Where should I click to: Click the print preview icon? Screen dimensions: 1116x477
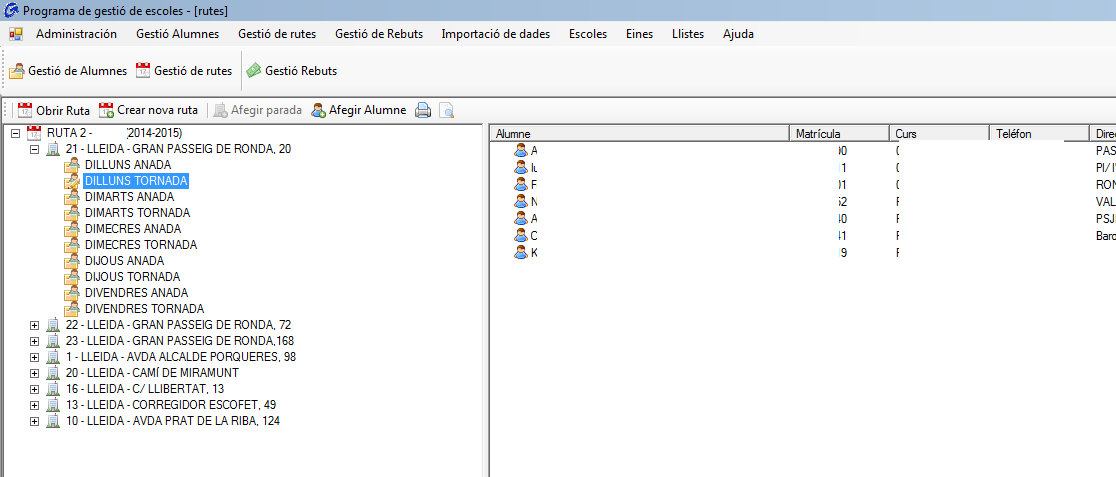(x=446, y=110)
